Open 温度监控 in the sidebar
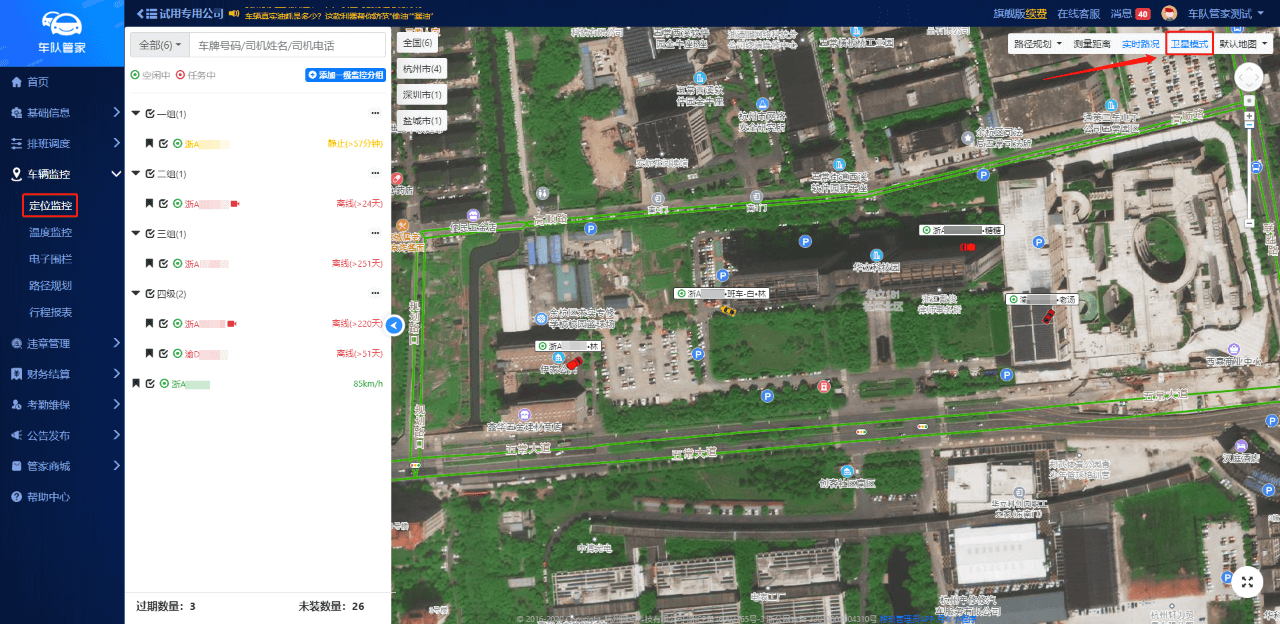Viewport: 1280px width, 624px height. click(x=50, y=233)
